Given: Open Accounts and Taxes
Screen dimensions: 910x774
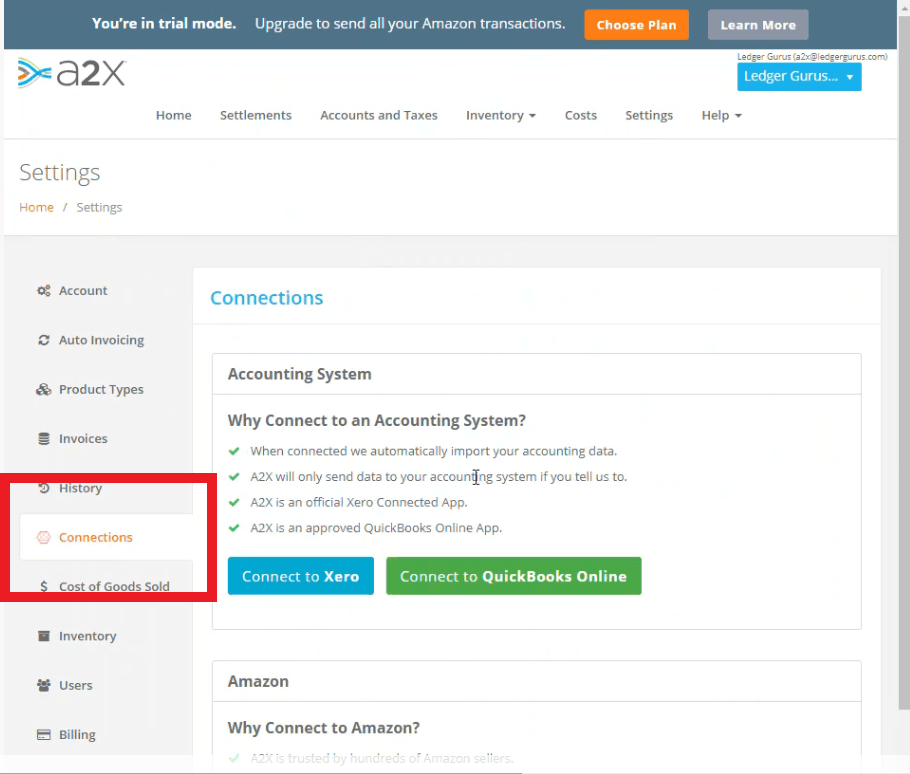Looking at the screenshot, I should [378, 115].
